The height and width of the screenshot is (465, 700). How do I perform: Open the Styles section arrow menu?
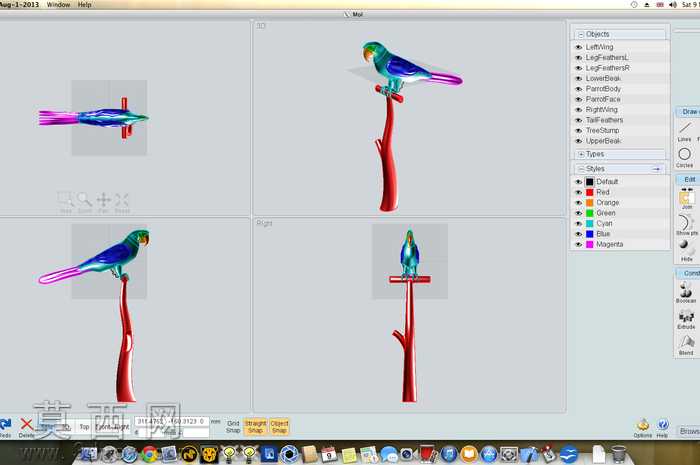[656, 169]
